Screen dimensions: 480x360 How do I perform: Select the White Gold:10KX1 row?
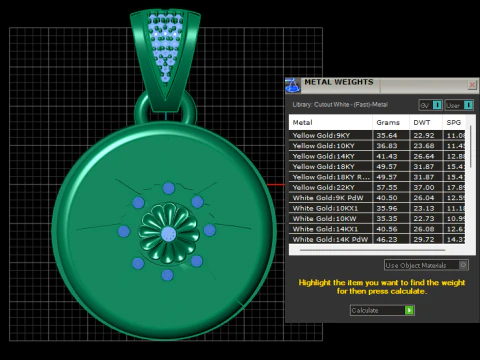[x=377, y=208]
